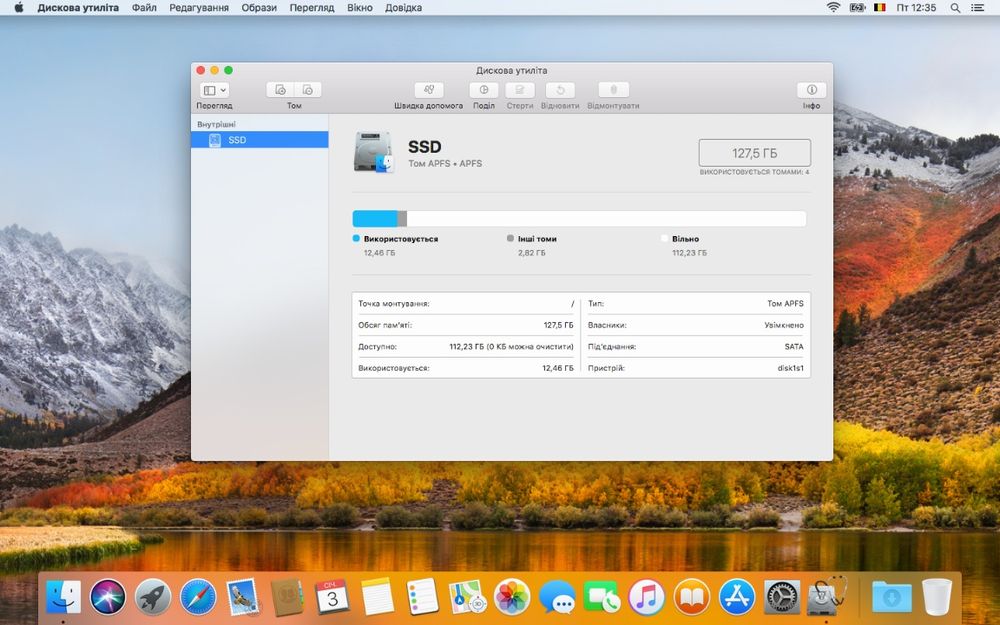Open Finder from the Dock
Viewport: 1000px width, 625px height.
63,598
